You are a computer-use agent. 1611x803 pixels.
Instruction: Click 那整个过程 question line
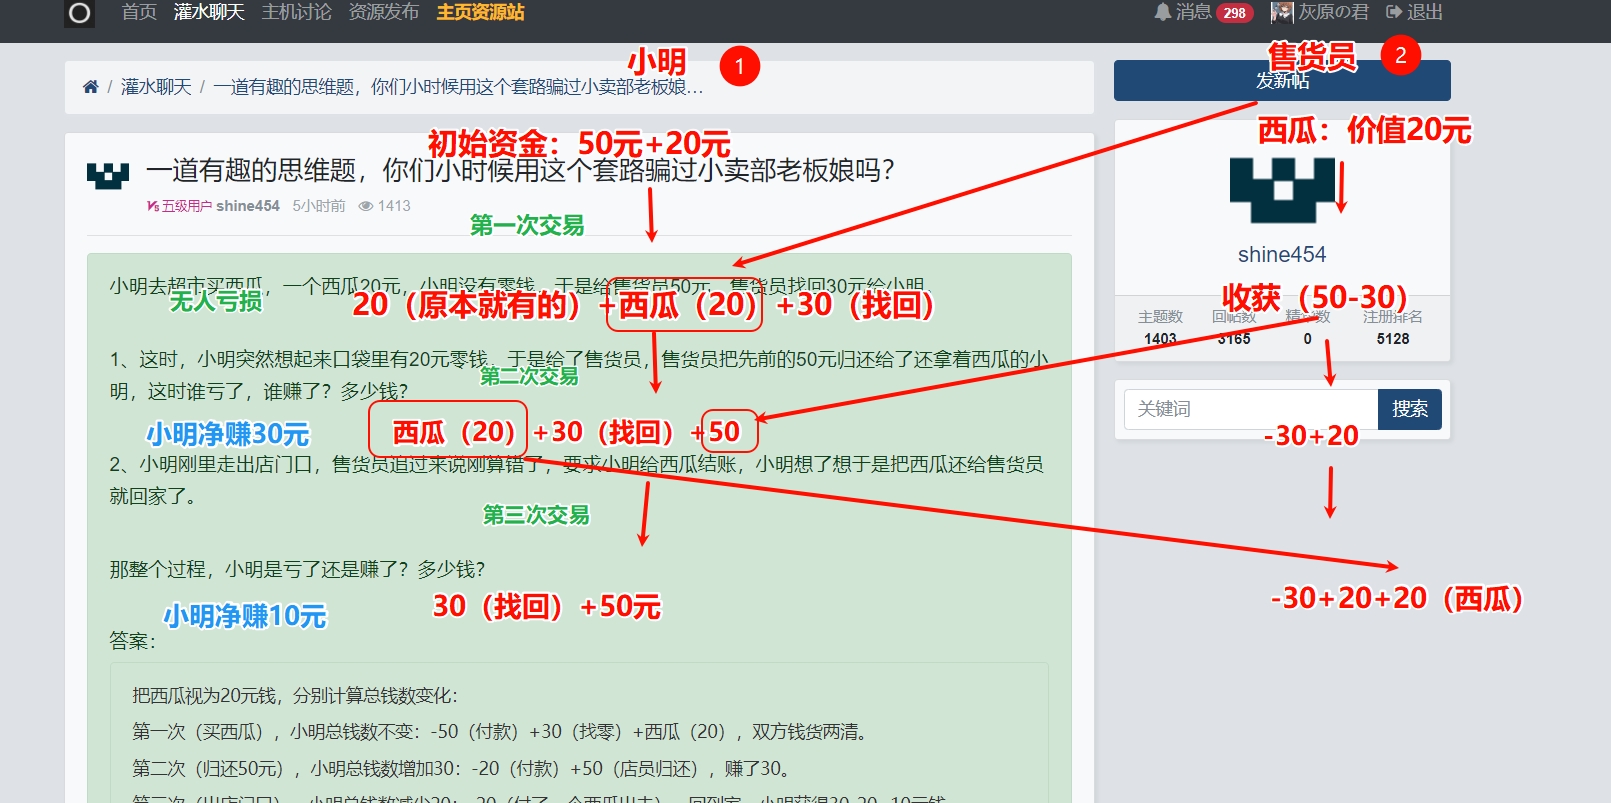(297, 569)
